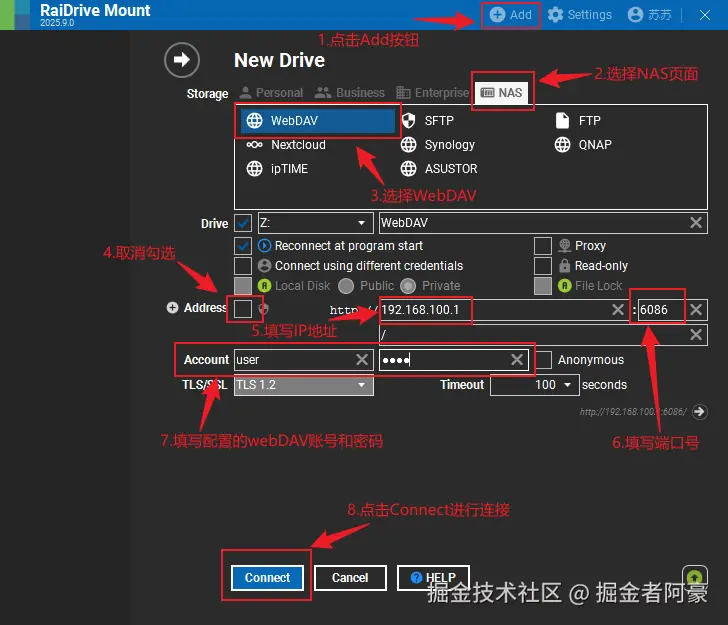The width and height of the screenshot is (728, 625).
Task: Select the Private radio button
Action: (408, 286)
